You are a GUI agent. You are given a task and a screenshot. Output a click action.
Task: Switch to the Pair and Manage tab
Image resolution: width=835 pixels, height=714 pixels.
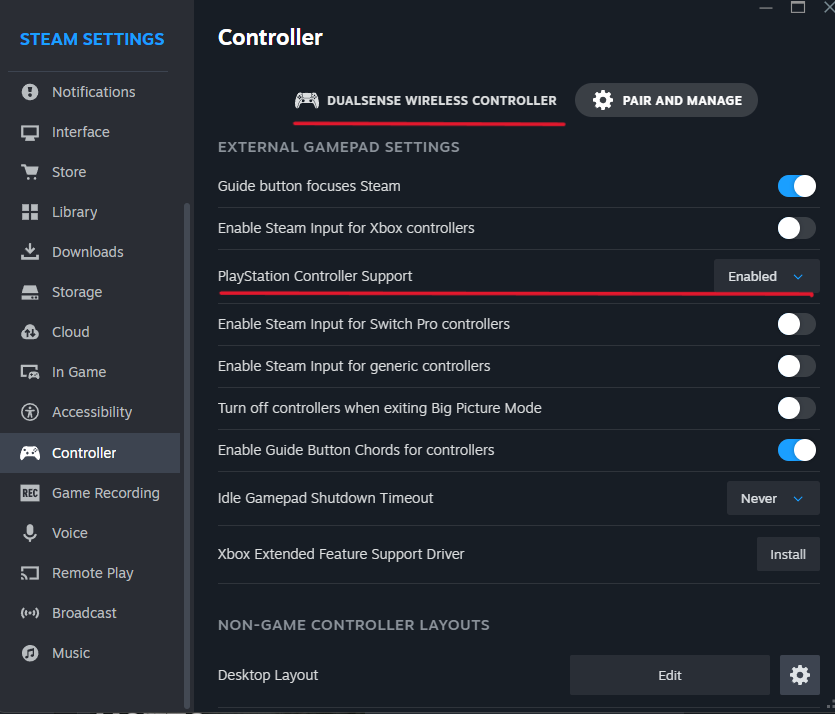(x=666, y=100)
